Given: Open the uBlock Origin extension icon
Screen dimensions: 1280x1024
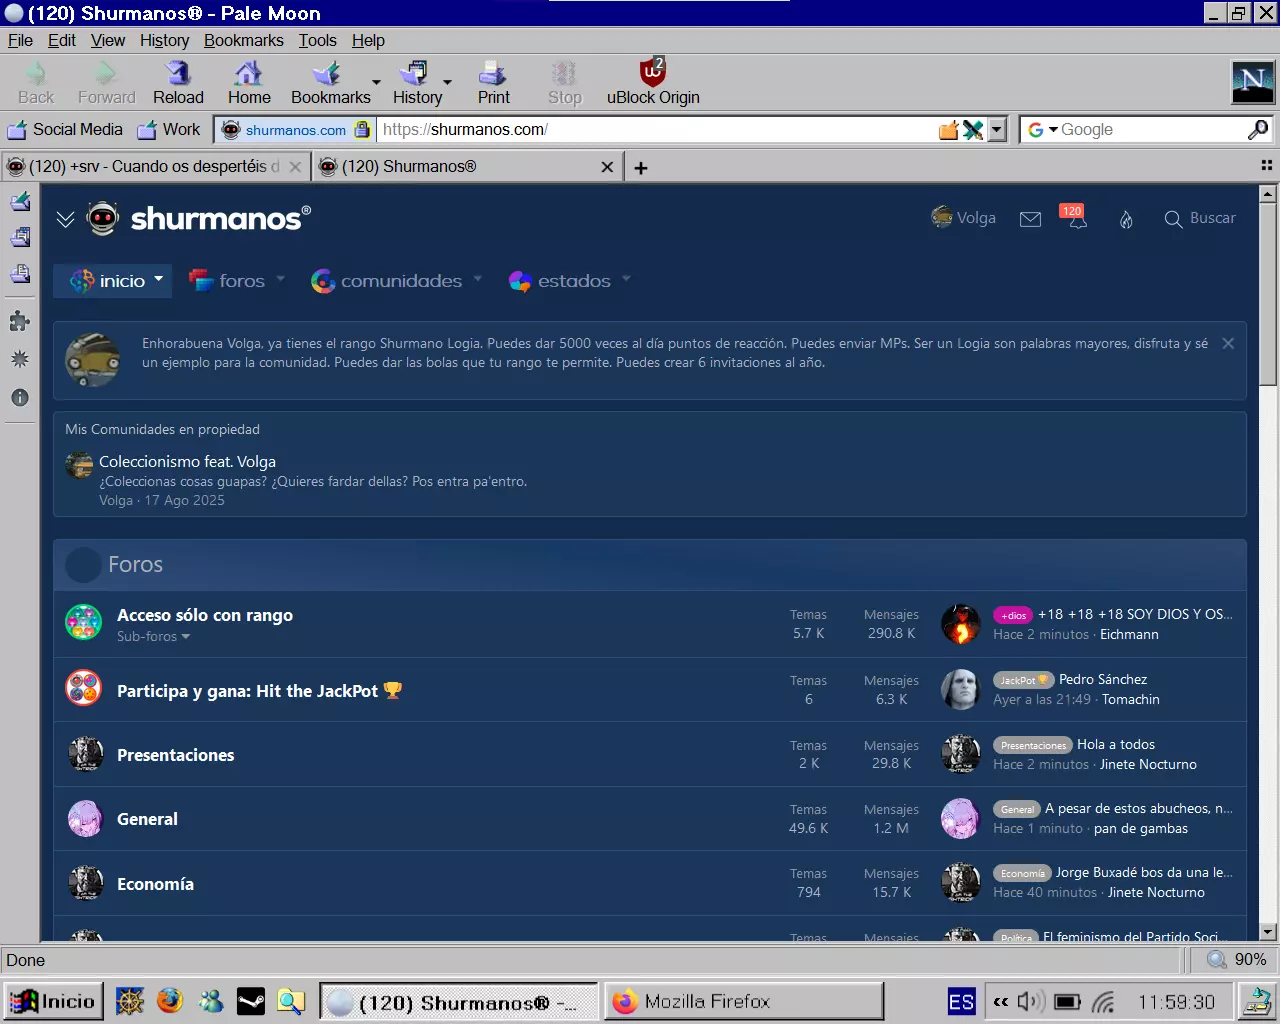Looking at the screenshot, I should [x=653, y=83].
